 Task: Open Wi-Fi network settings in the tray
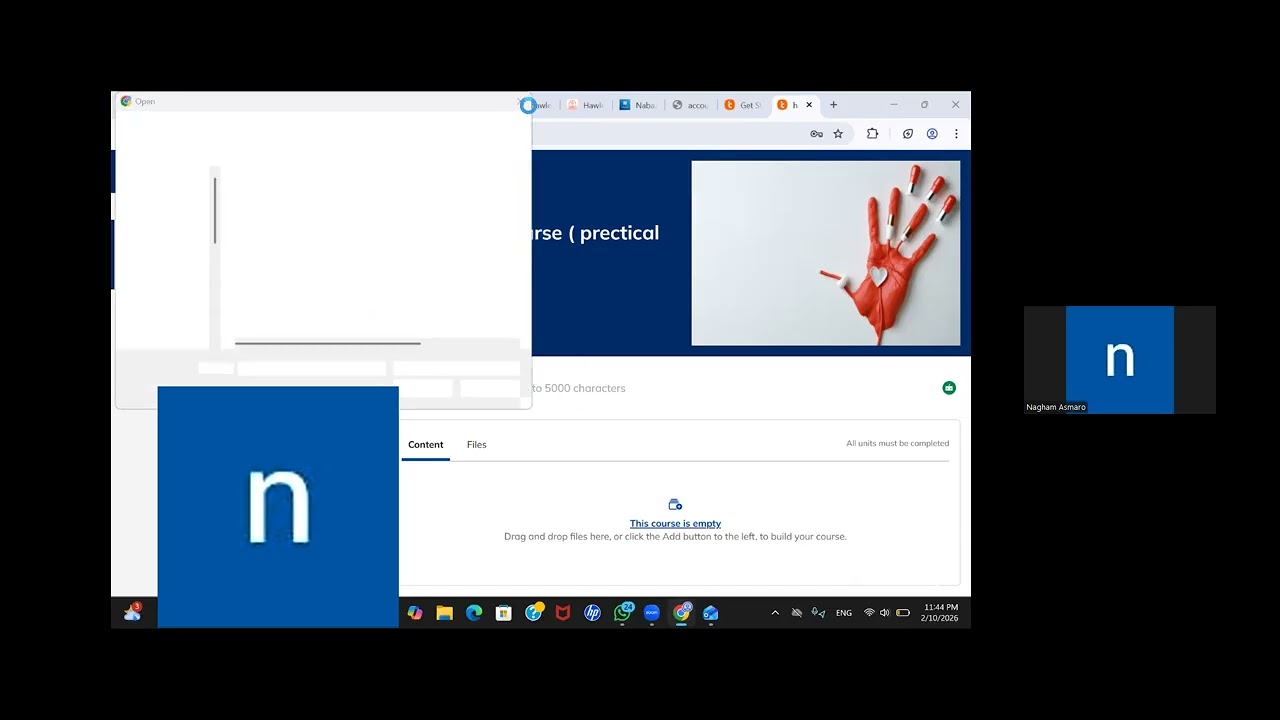coord(869,613)
